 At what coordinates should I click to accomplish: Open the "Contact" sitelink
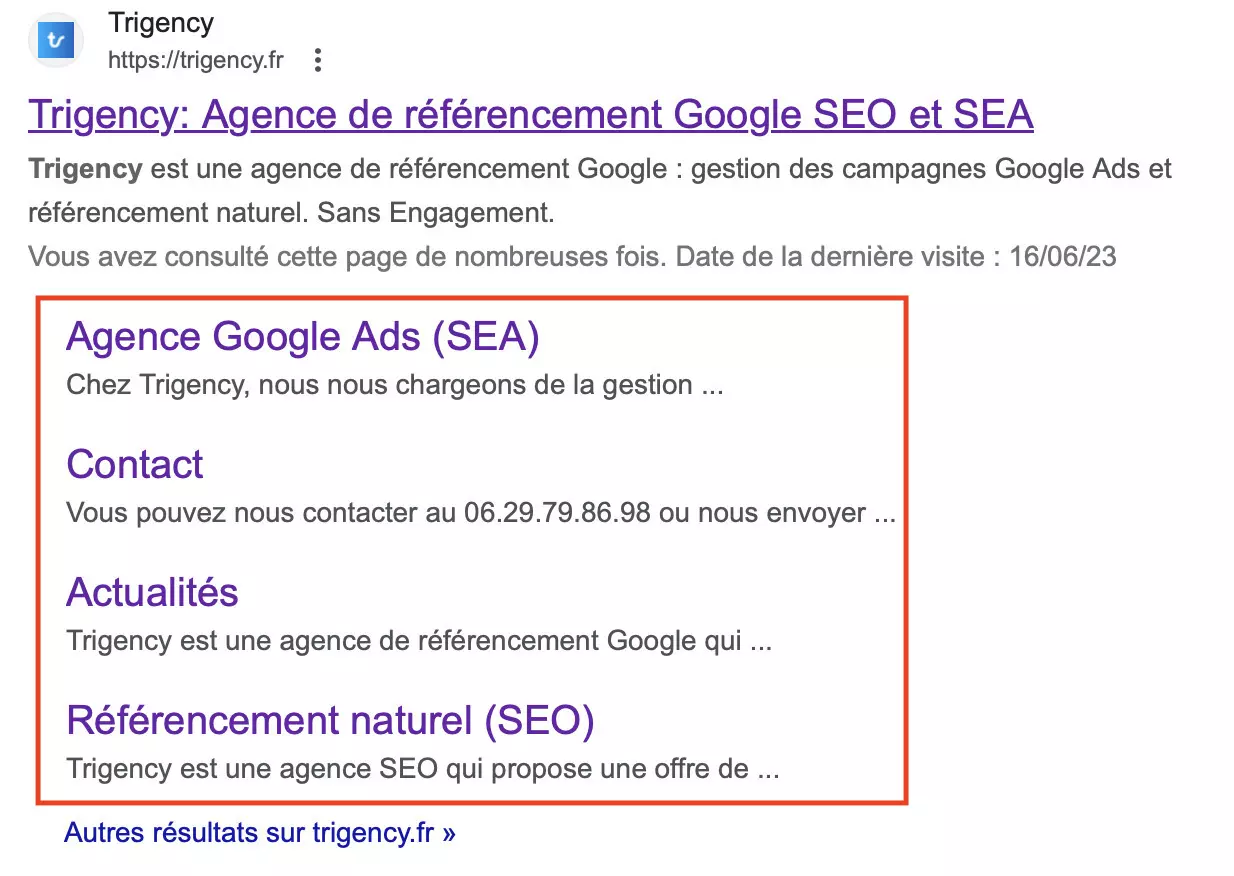tap(134, 464)
